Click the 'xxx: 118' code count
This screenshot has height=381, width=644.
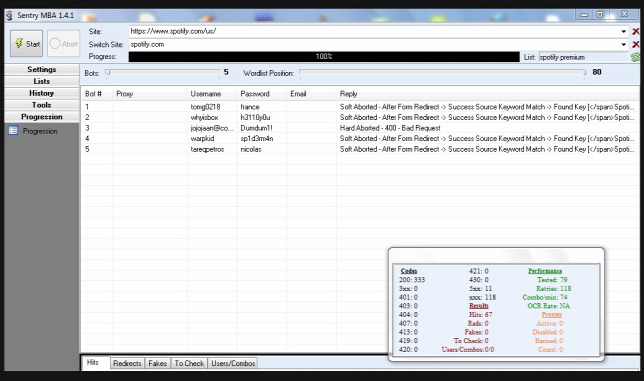482,297
